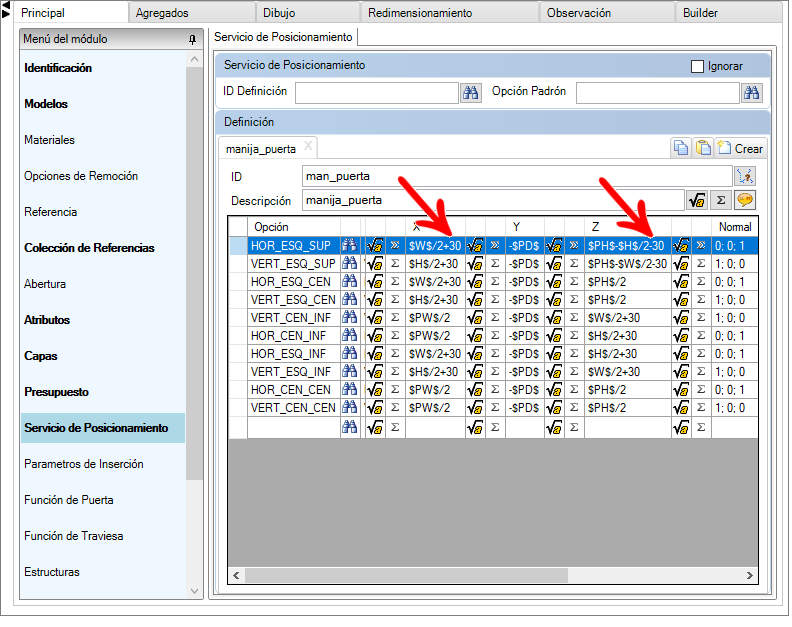Click binoculars icon in the empty last row
Viewport: 792px width, 627px height.
[x=350, y=427]
